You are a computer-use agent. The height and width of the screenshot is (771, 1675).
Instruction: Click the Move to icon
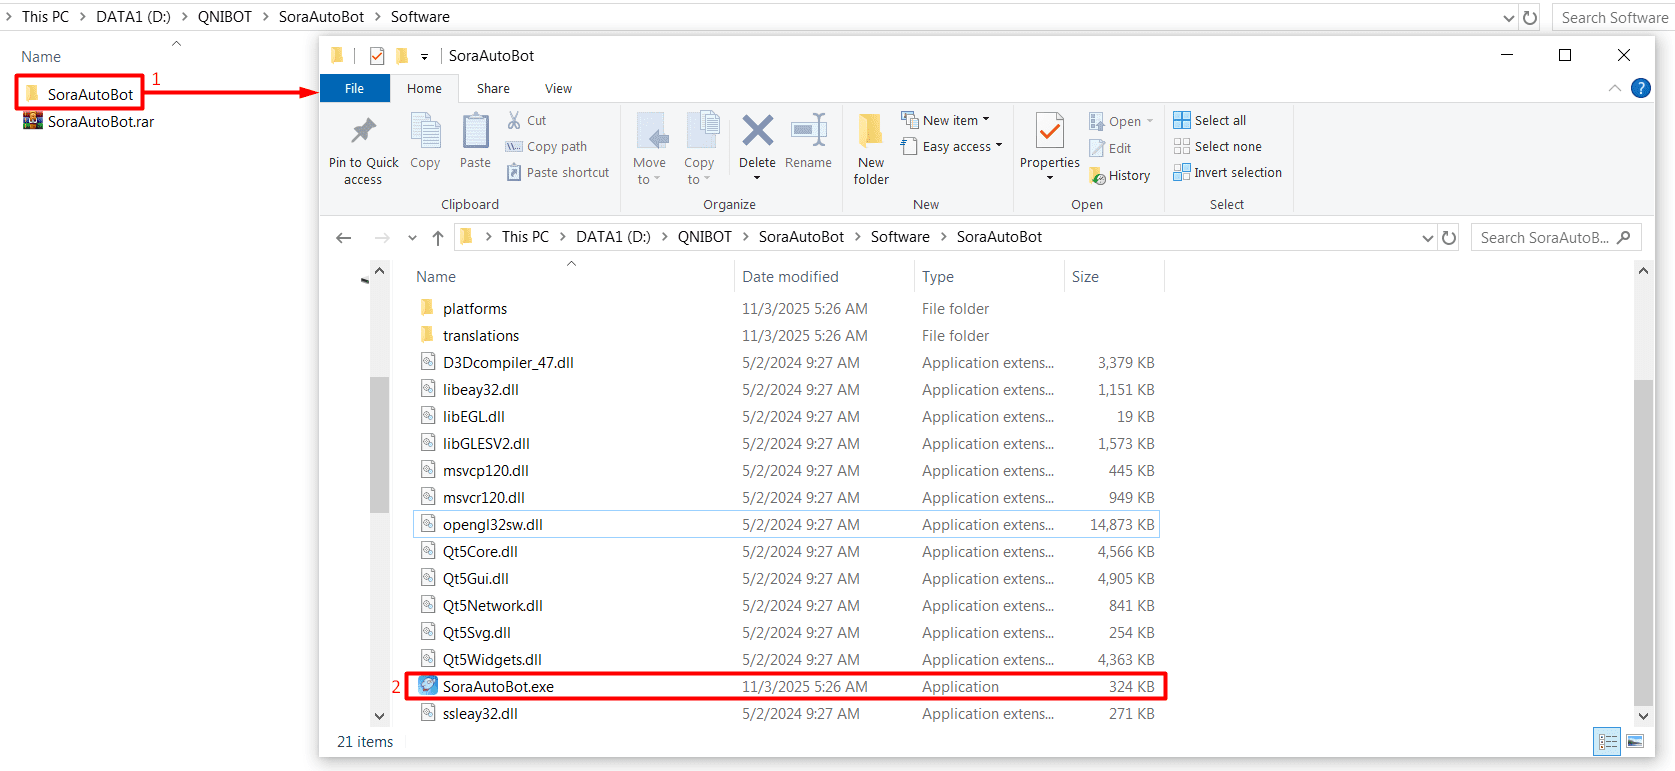pos(650,131)
